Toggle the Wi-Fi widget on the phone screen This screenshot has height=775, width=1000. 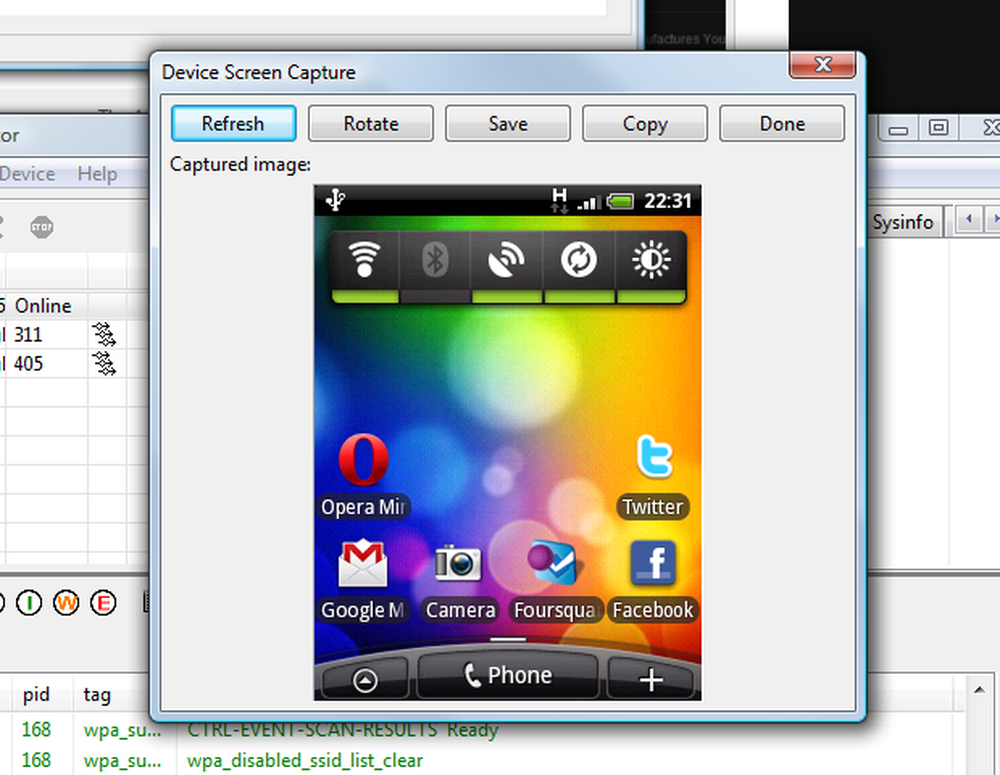pyautogui.click(x=365, y=267)
